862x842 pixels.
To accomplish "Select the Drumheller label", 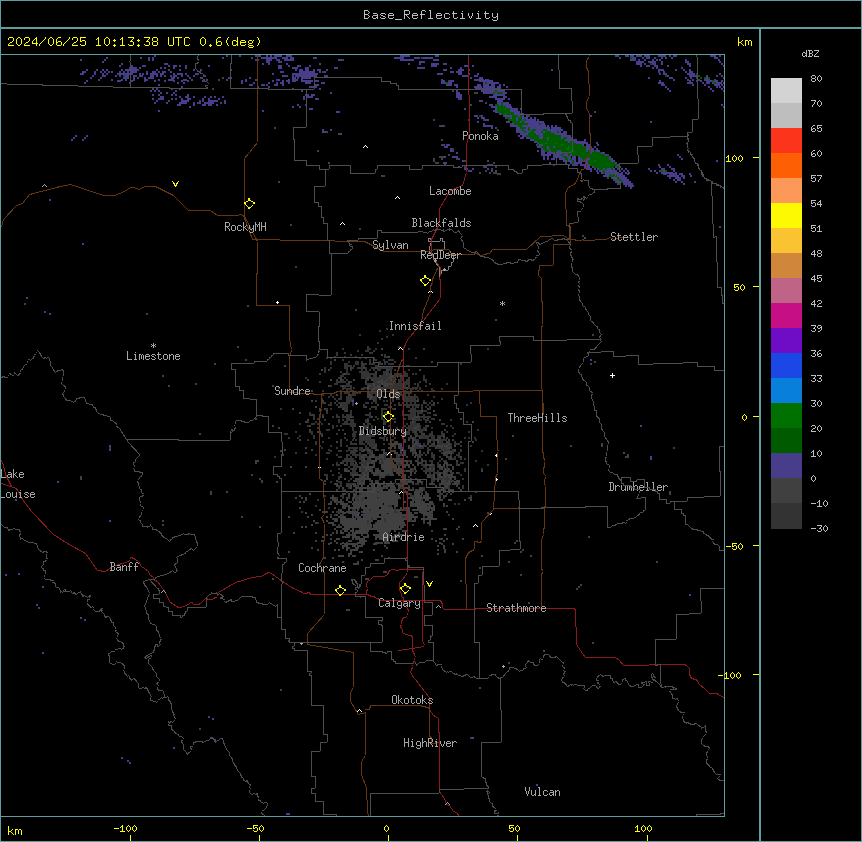I will coord(638,487).
